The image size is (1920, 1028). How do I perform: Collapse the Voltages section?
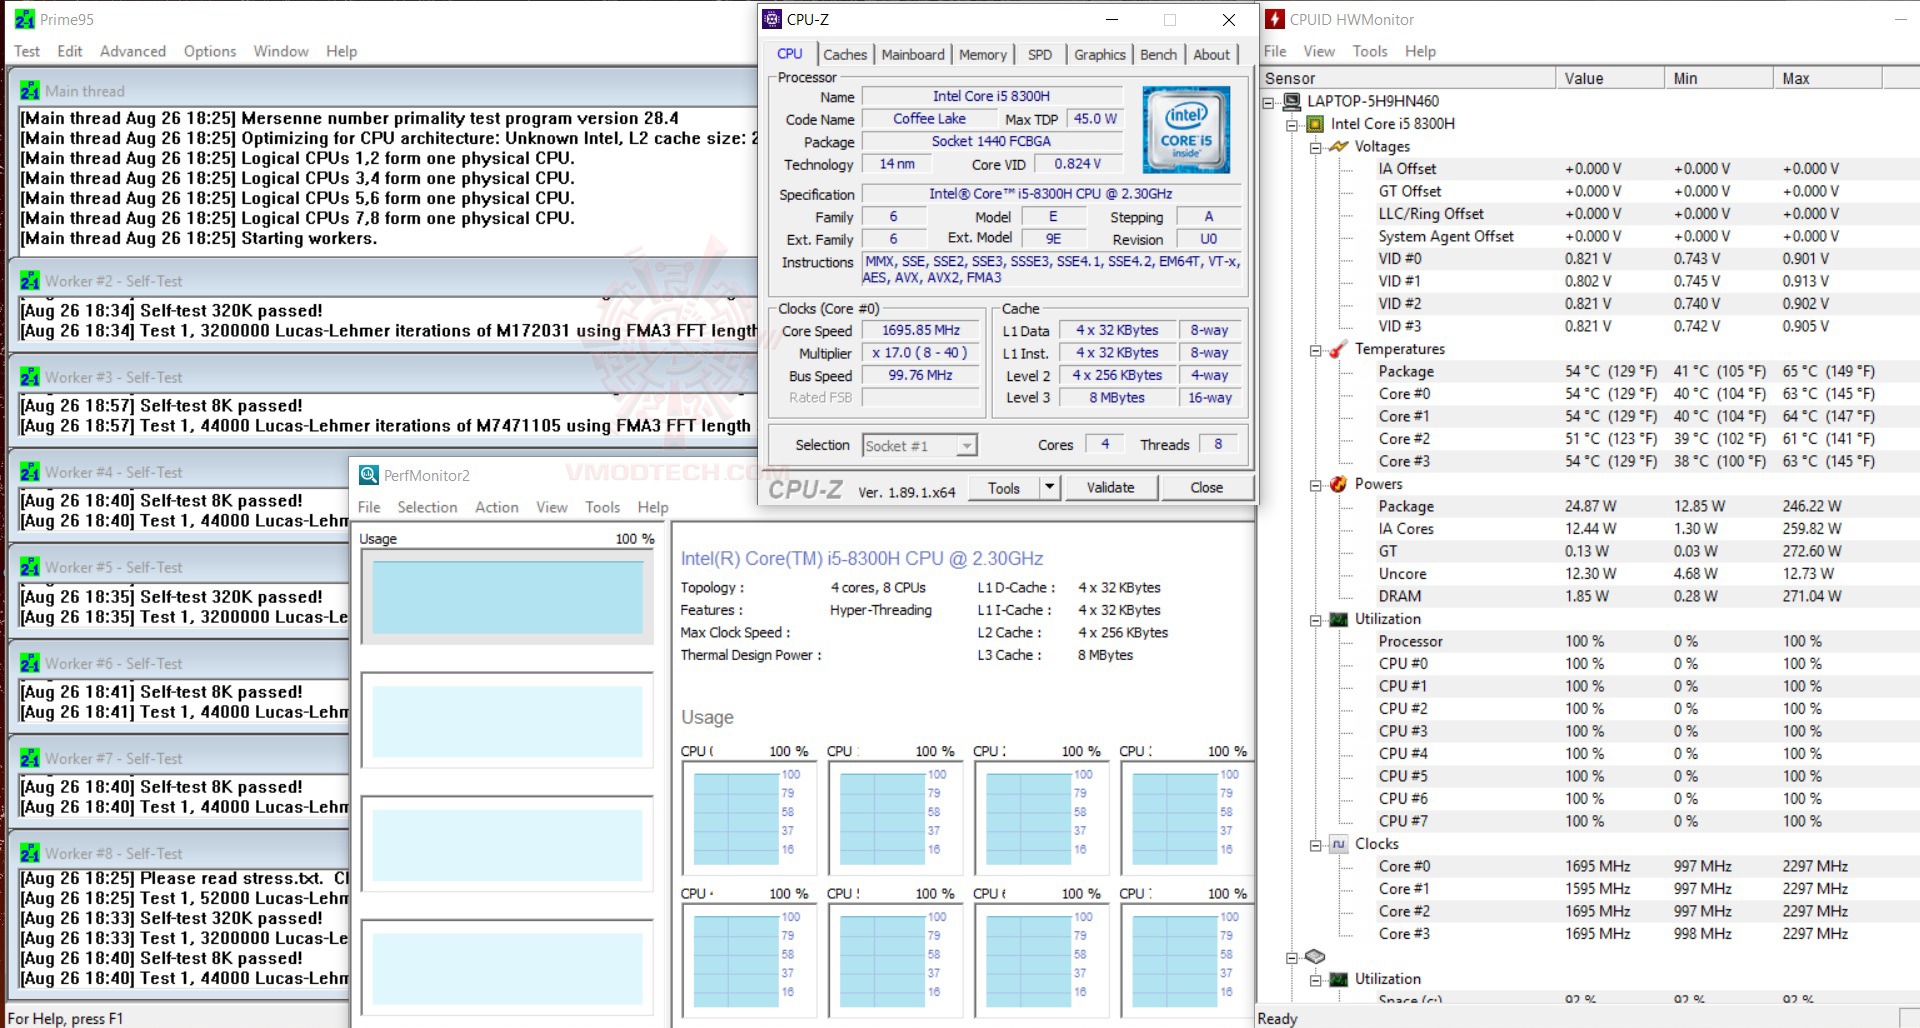pyautogui.click(x=1316, y=147)
